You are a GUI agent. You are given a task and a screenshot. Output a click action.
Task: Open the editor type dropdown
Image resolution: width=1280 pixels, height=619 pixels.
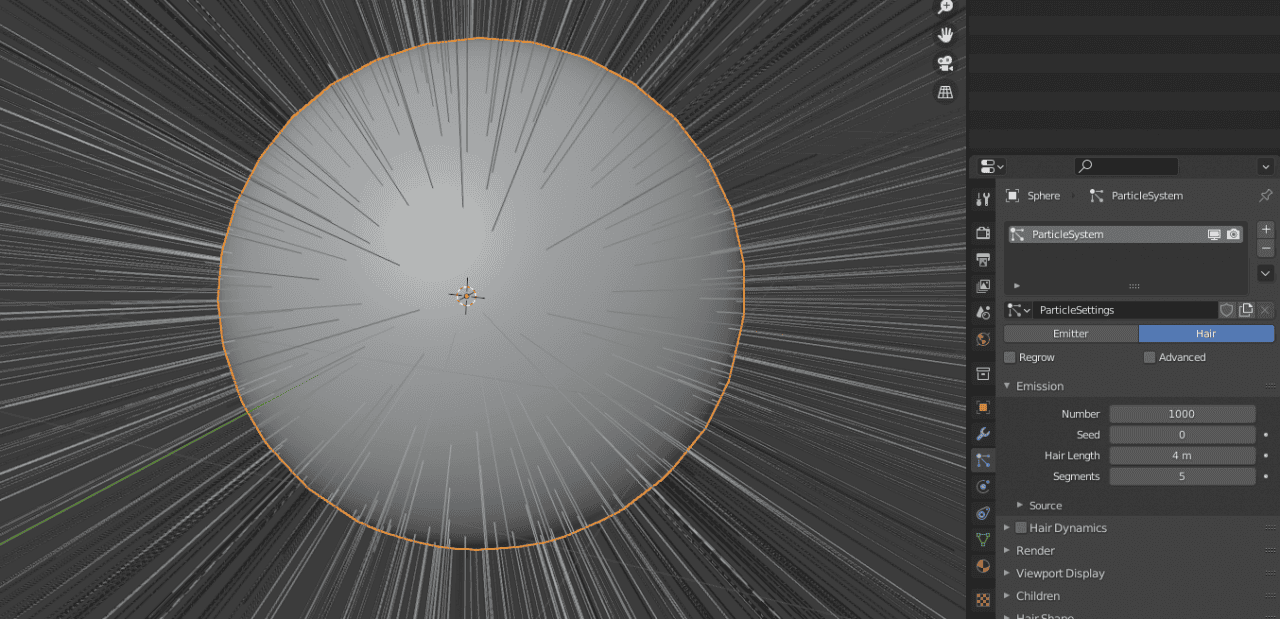tap(992, 166)
